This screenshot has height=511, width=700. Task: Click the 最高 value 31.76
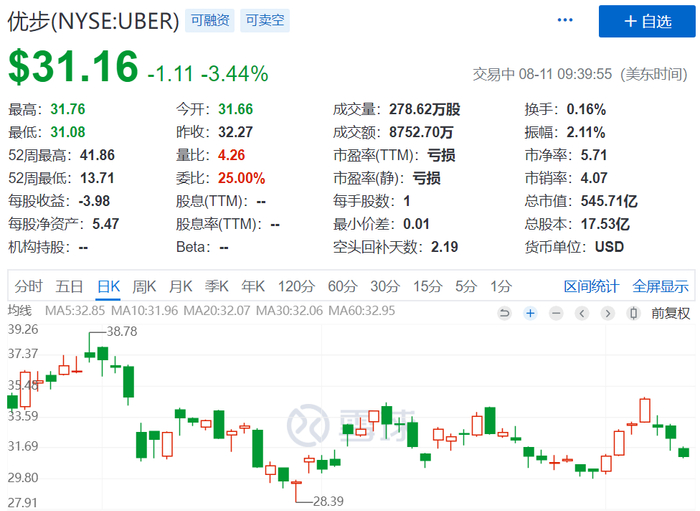click(68, 109)
